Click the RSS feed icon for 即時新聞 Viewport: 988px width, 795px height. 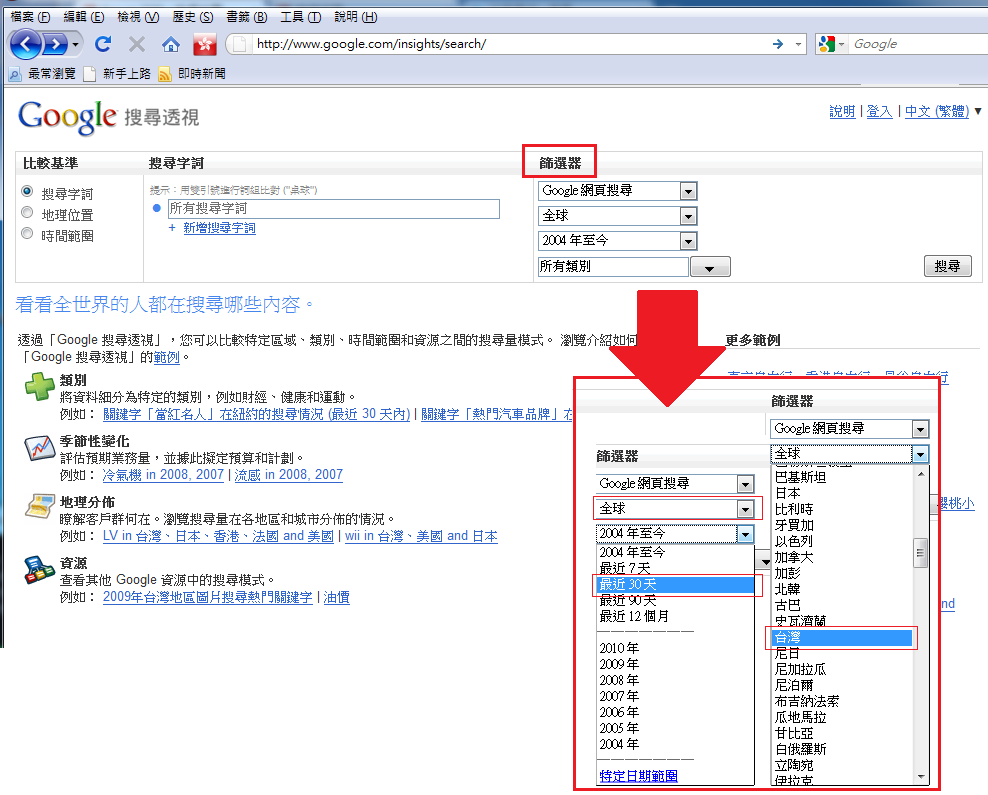(164, 74)
